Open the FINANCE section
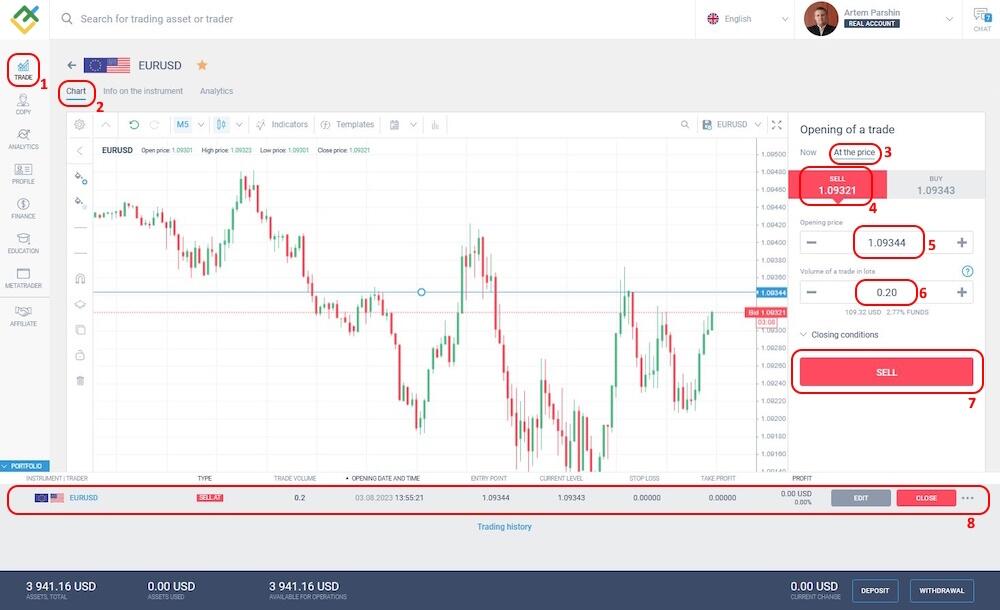This screenshot has width=1000, height=610. [x=22, y=207]
